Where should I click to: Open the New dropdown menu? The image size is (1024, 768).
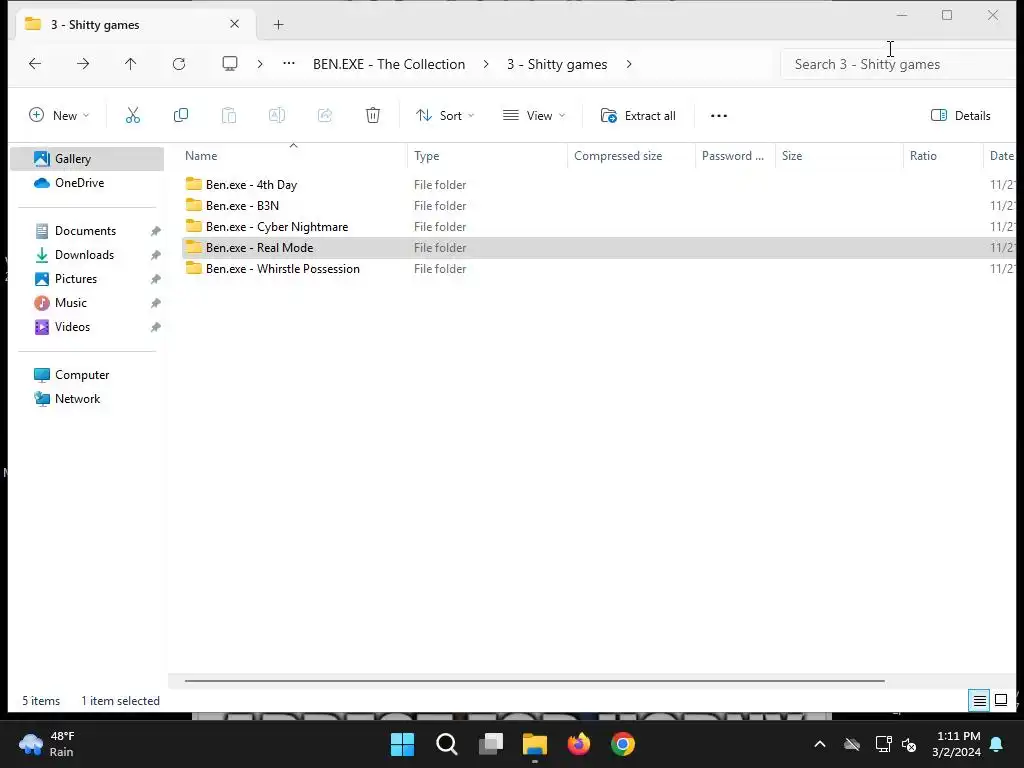(x=59, y=116)
